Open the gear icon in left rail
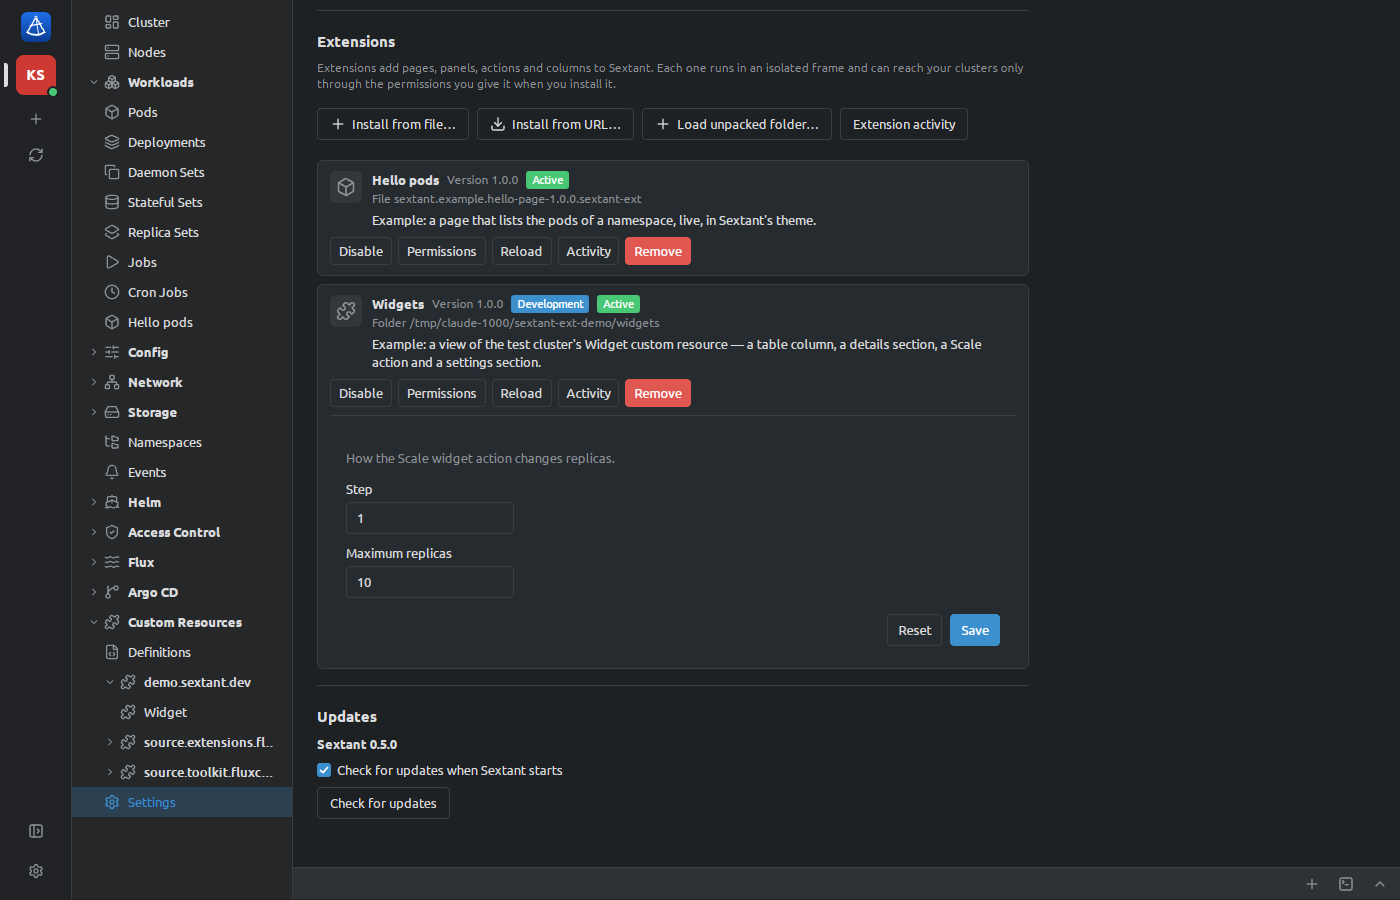The image size is (1400, 900). click(36, 871)
